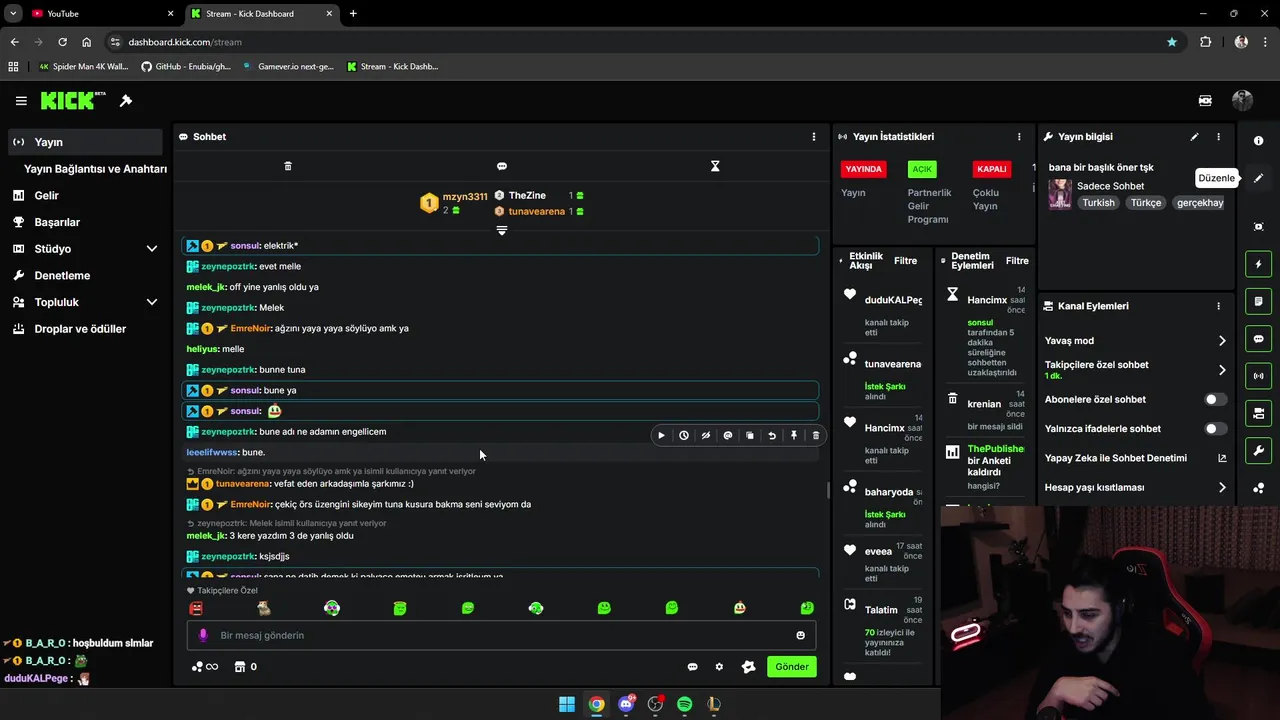Select the AÇIK green status badge

pos(922,169)
